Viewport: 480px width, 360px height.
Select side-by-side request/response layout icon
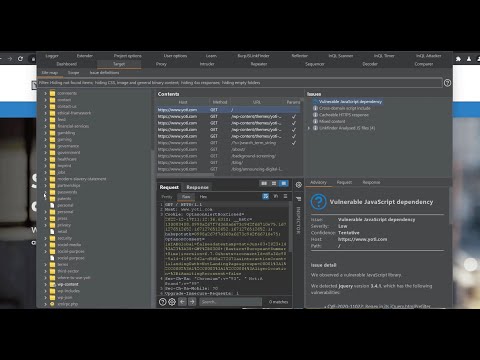tap(264, 183)
